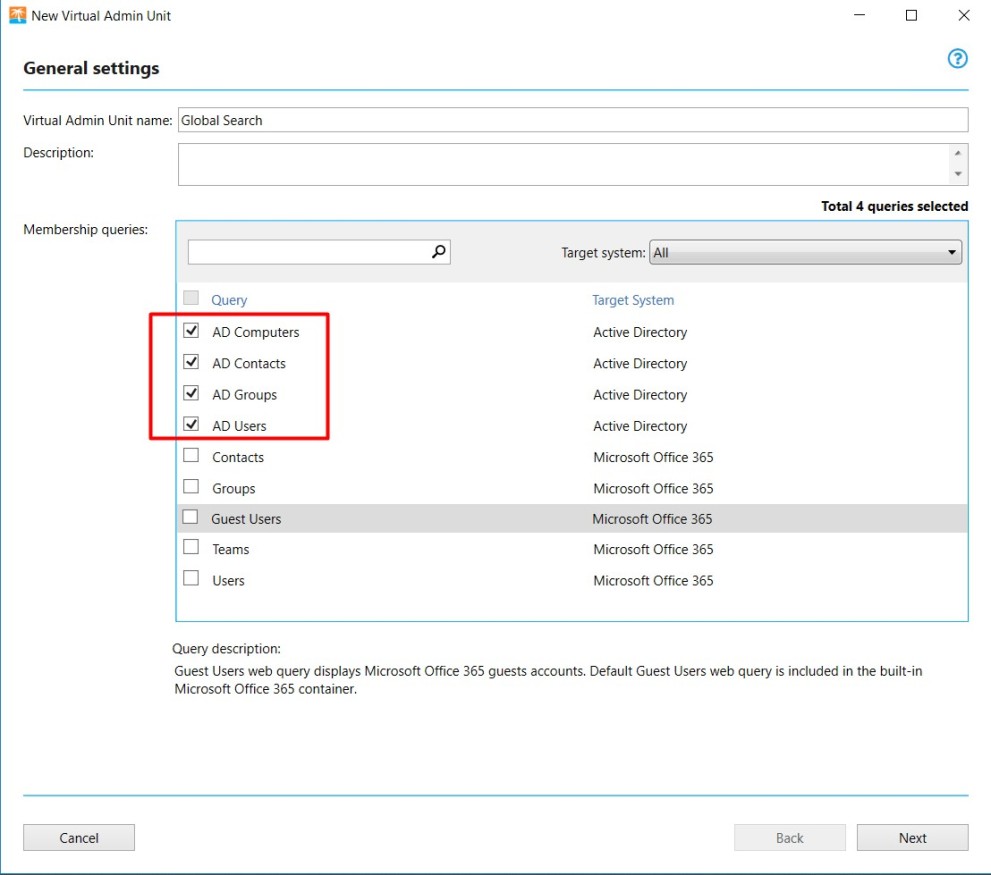Open the help question mark icon
The height and width of the screenshot is (875, 991).
pos(957,59)
